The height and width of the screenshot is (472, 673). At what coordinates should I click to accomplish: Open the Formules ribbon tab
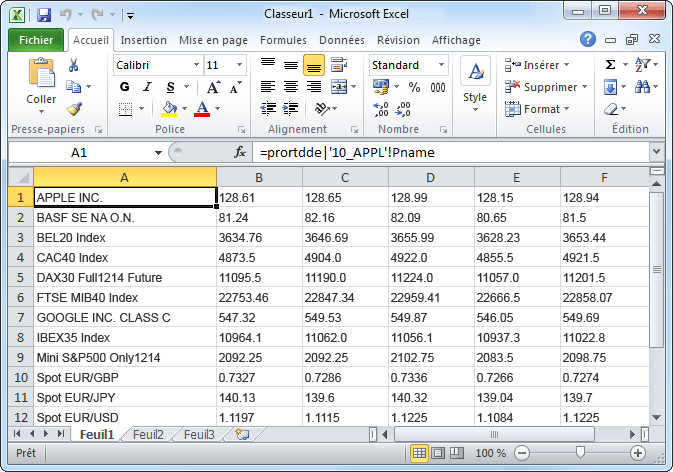click(283, 40)
